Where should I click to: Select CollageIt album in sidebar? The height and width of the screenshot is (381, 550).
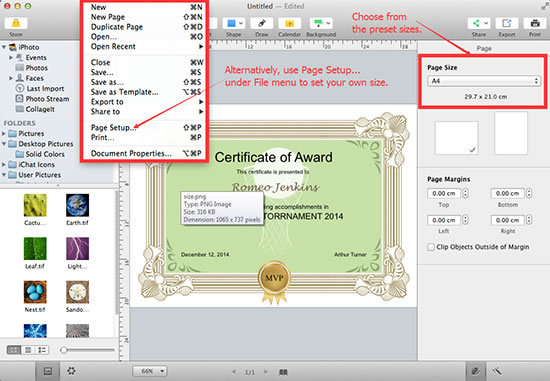pyautogui.click(x=35, y=109)
